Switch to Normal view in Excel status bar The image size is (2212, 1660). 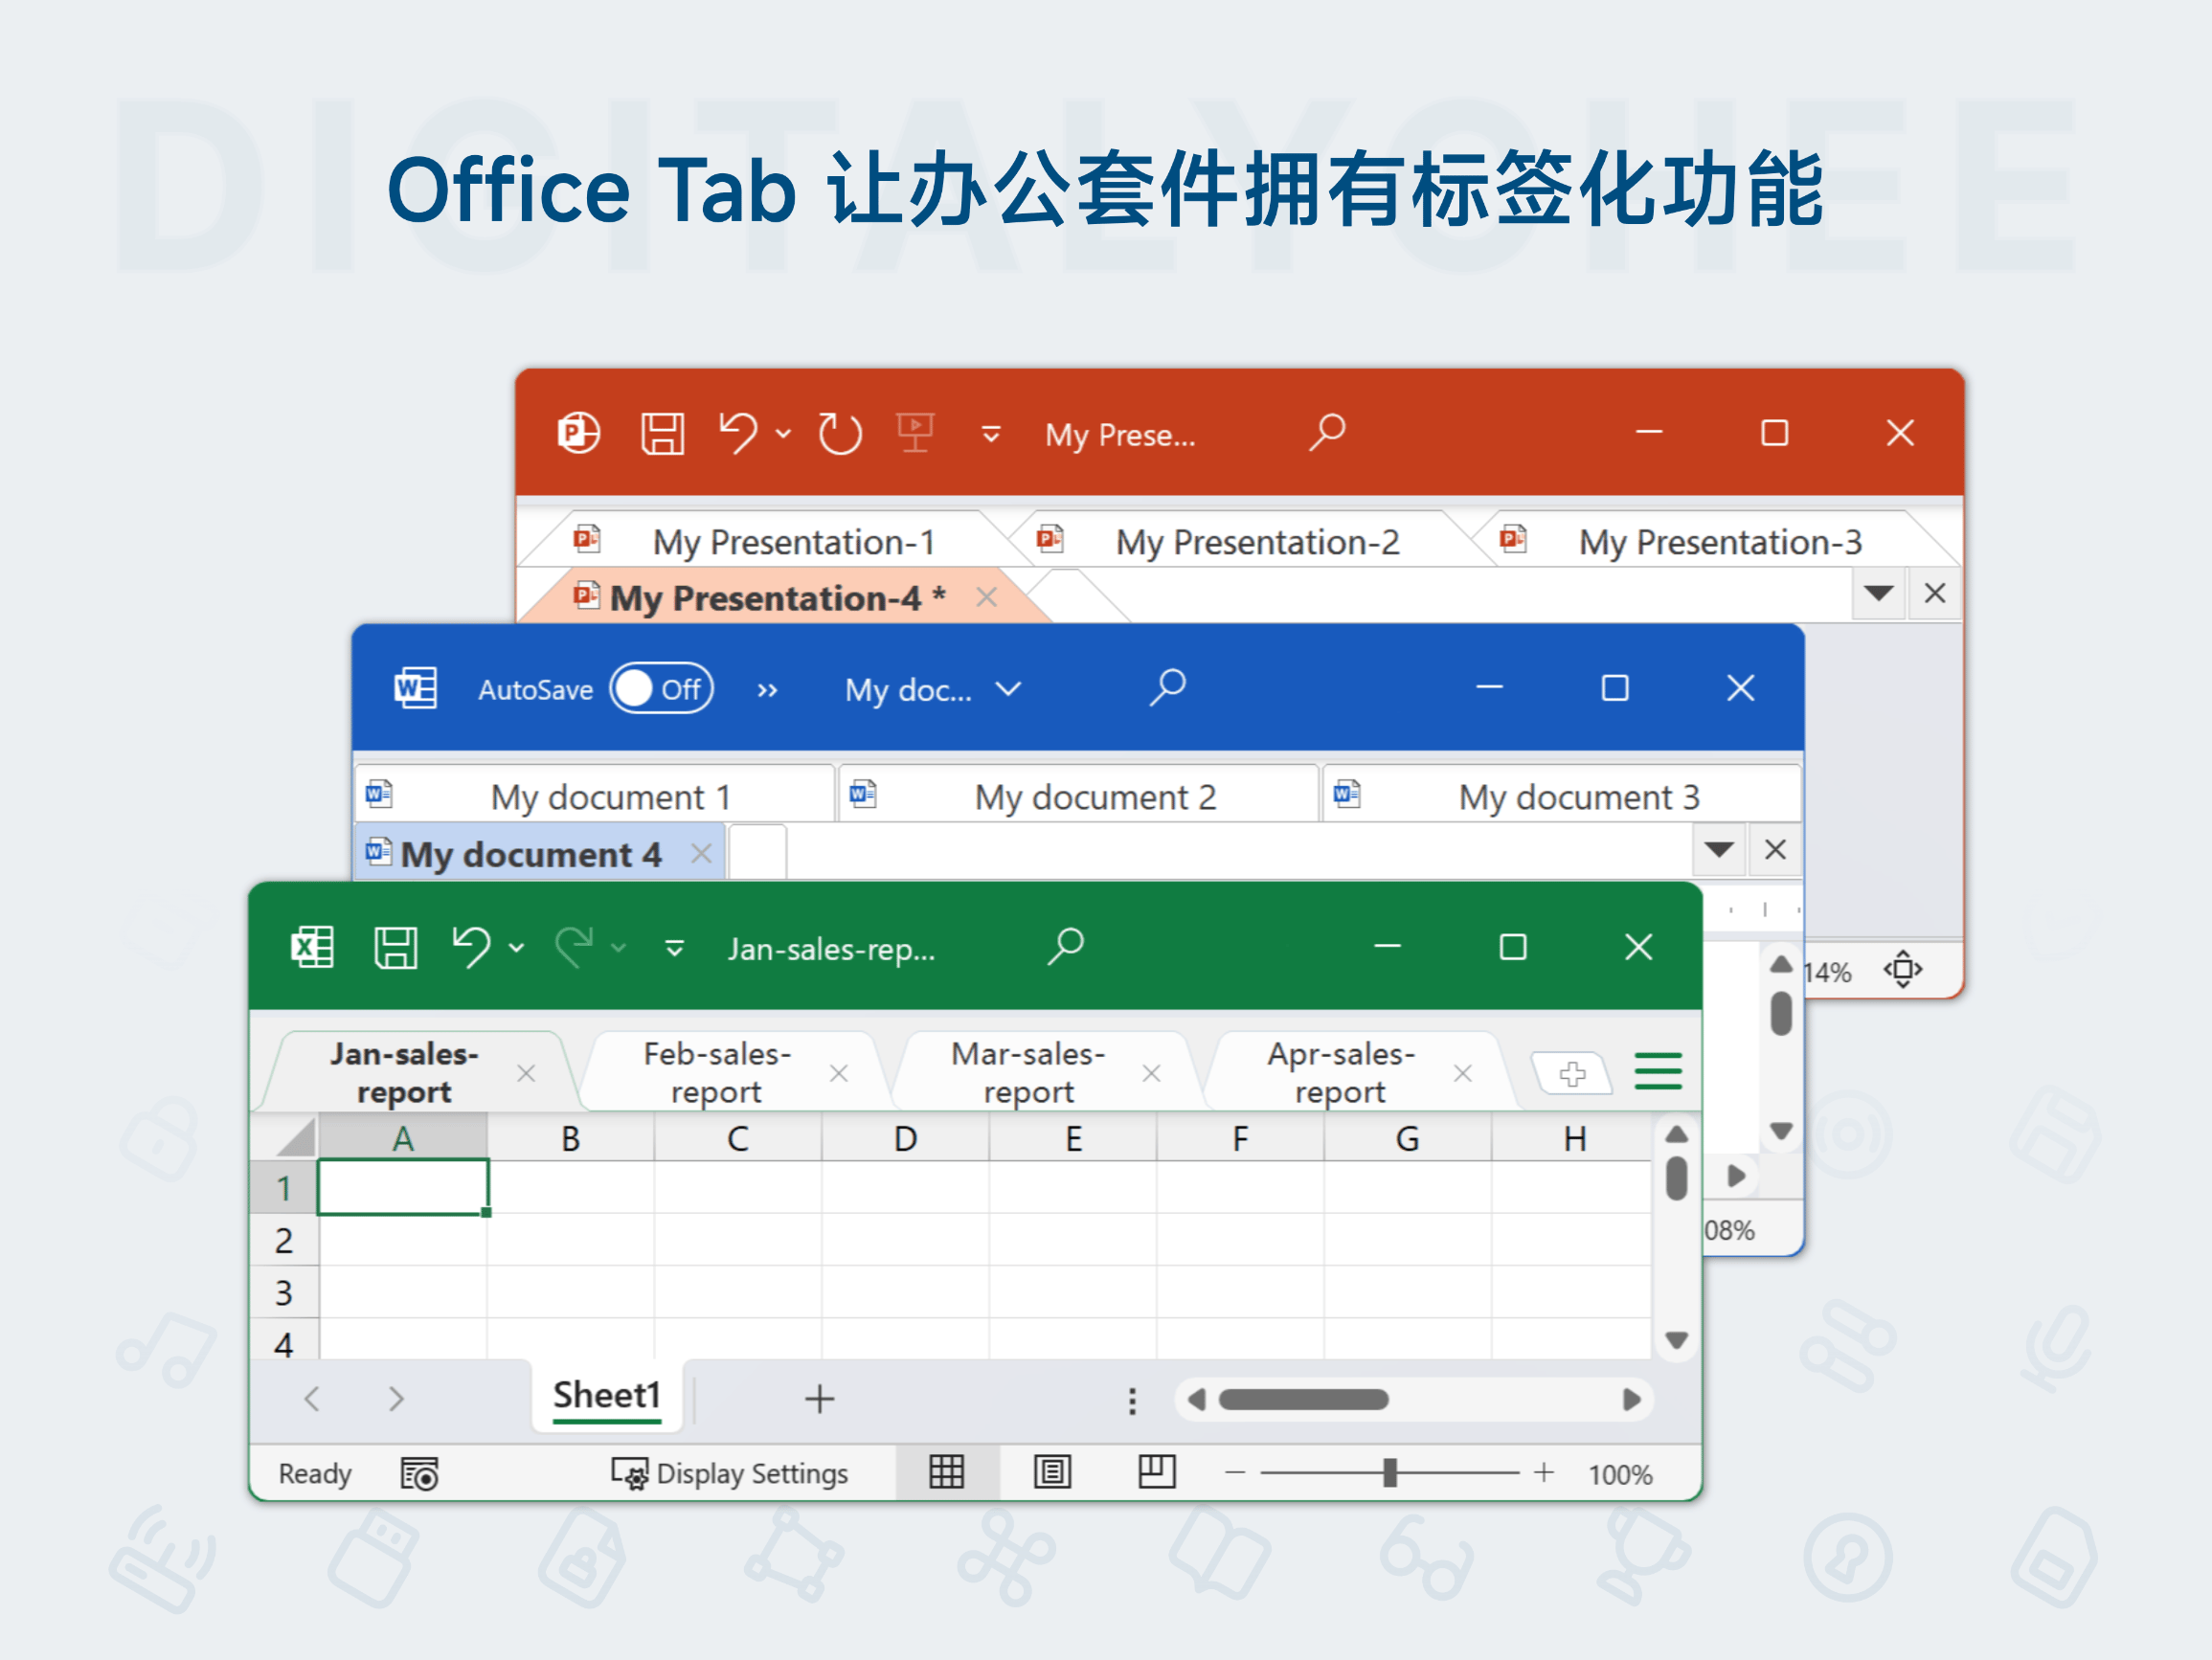point(945,1472)
